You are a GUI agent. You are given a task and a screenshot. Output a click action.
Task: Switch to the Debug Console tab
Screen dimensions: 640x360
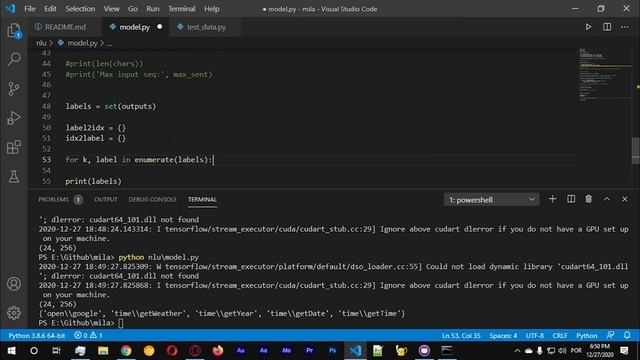click(152, 200)
